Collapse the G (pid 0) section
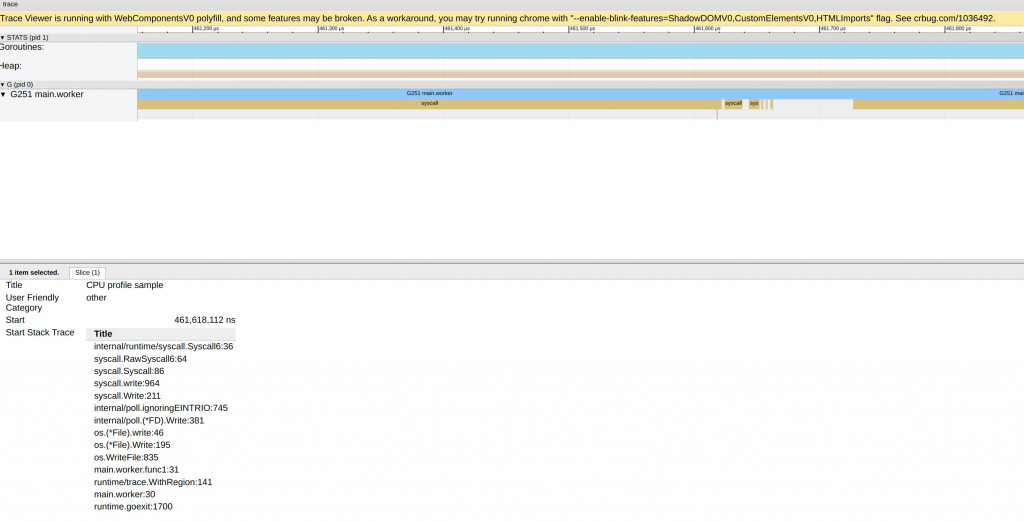 (x=3, y=85)
